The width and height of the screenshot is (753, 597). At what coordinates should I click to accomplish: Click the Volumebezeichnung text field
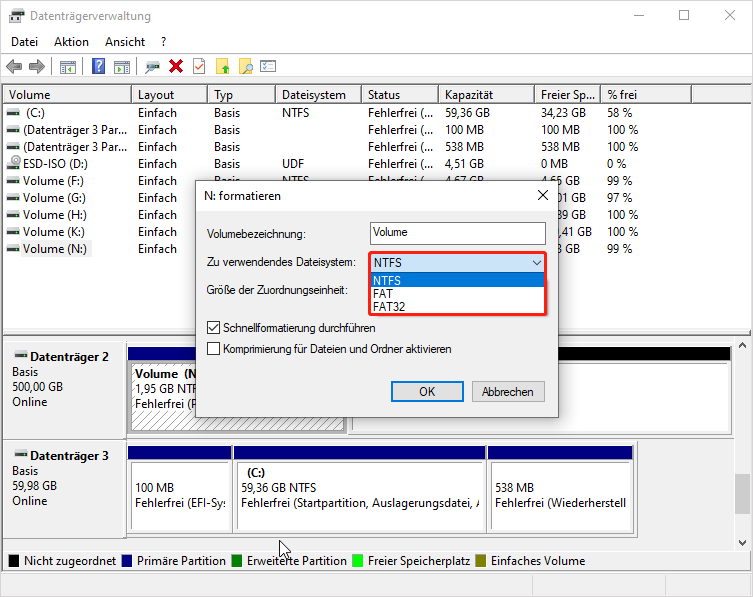pos(458,233)
